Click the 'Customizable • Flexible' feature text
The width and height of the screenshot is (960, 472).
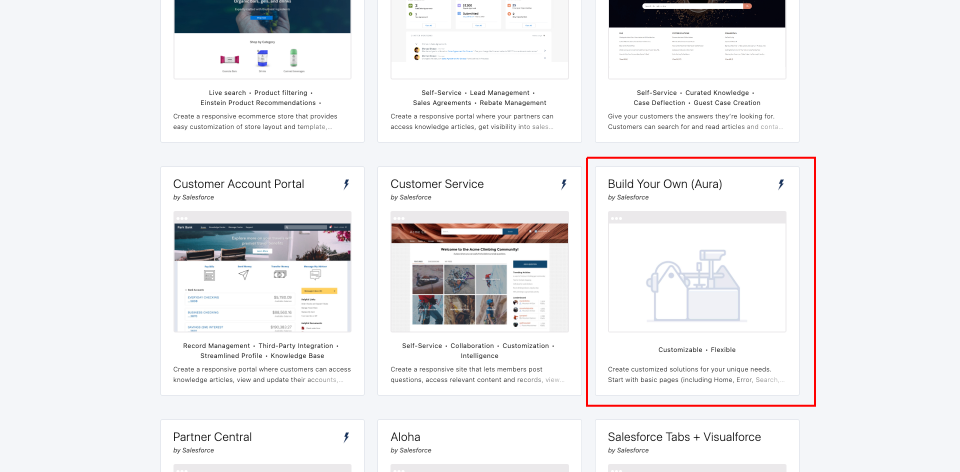(x=696, y=350)
